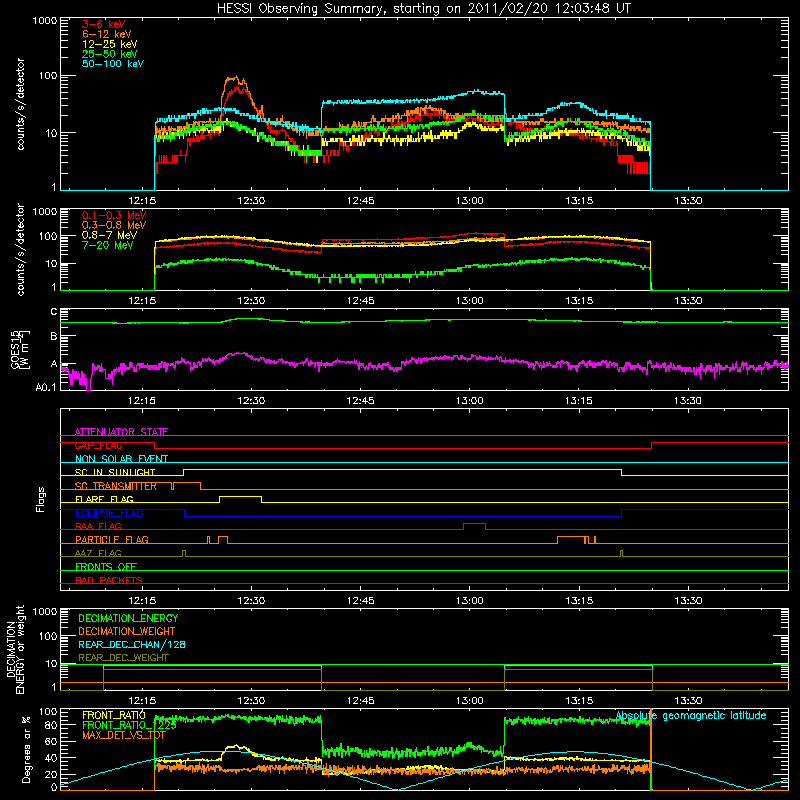800x800 pixels.
Task: Click the REAR_DEC_WEIGHT legend label
Action: pyautogui.click(x=123, y=658)
